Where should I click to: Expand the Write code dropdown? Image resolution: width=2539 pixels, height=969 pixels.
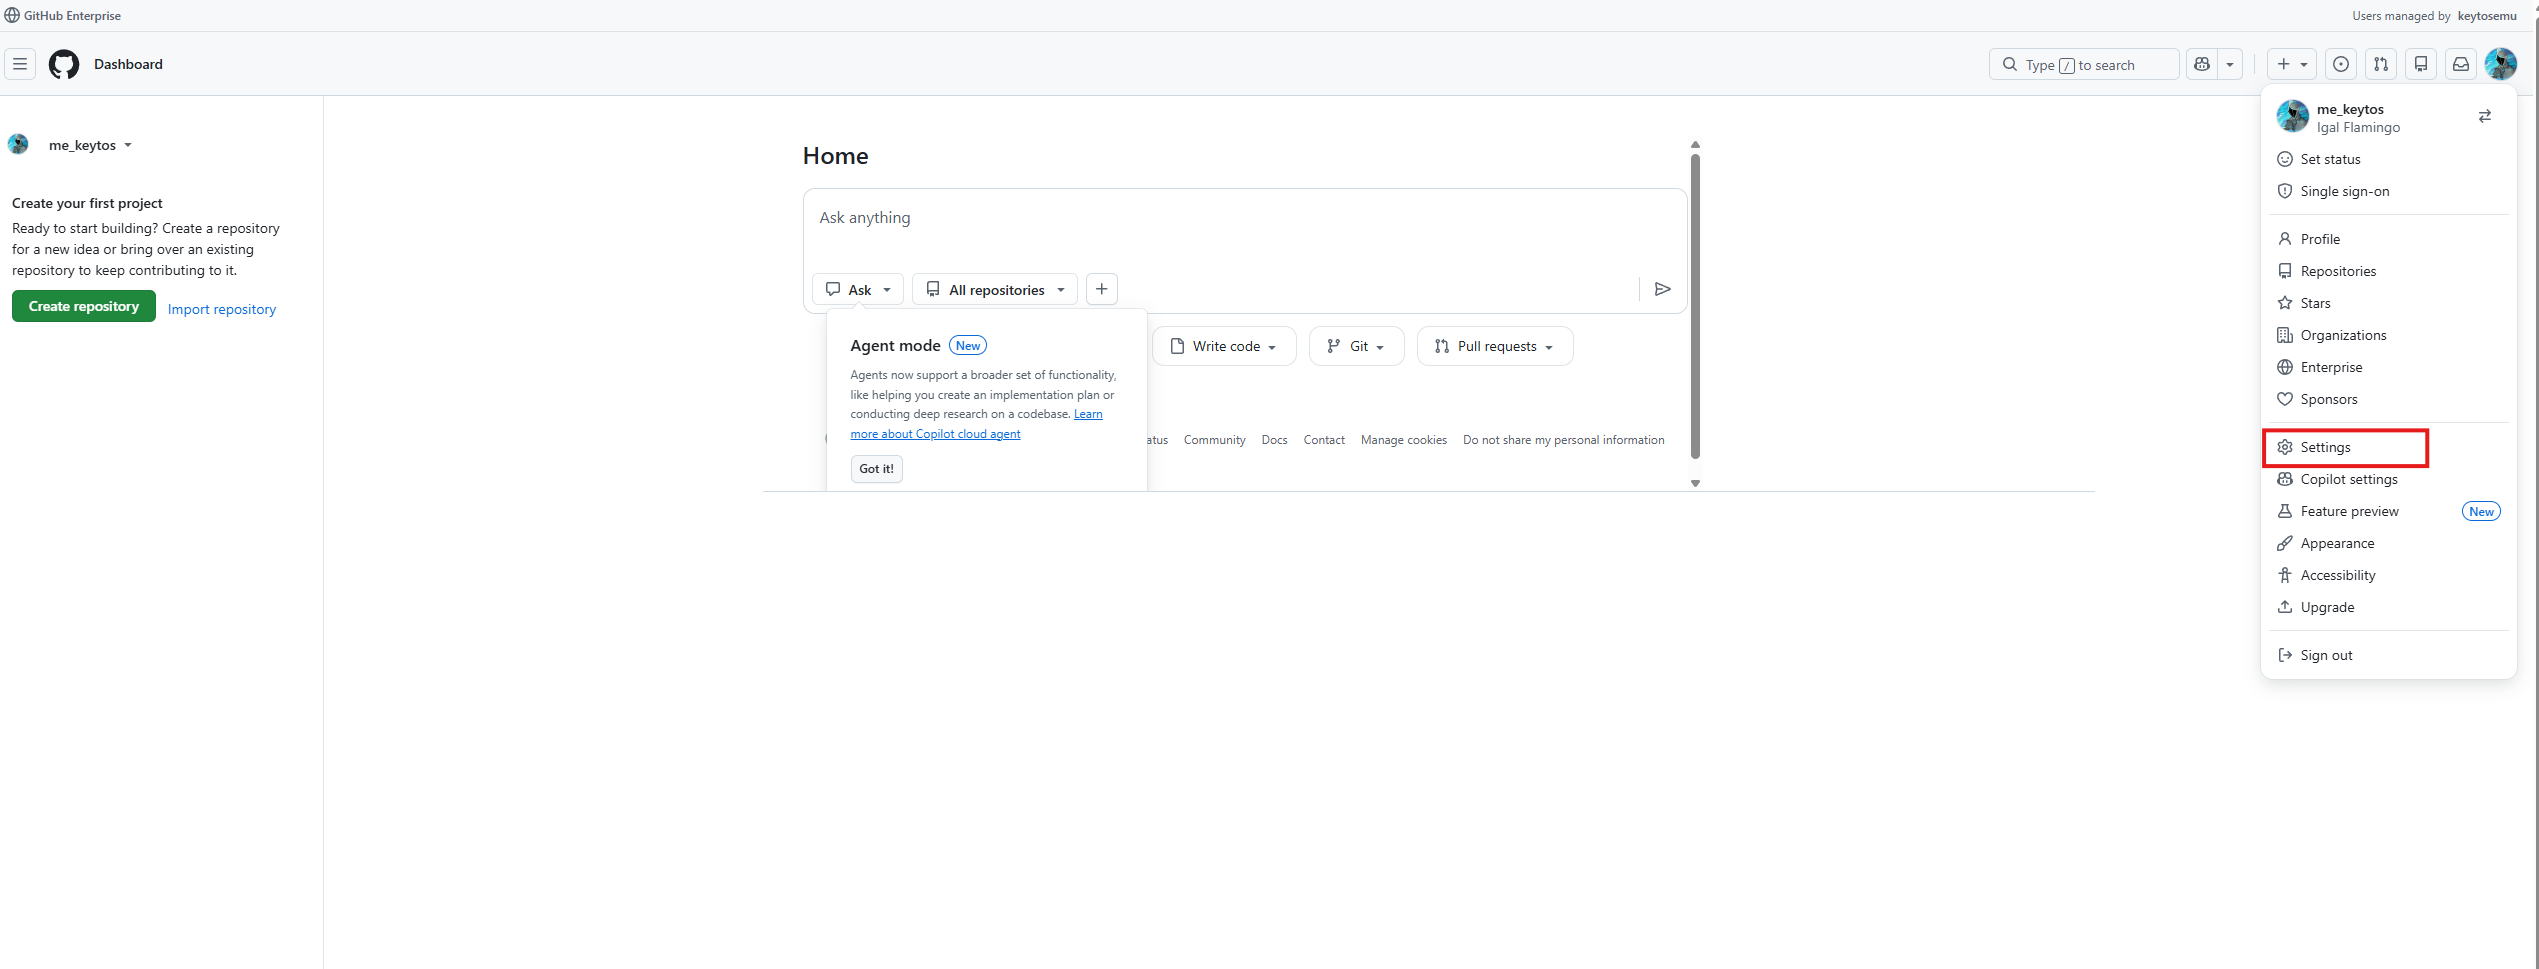[1224, 345]
